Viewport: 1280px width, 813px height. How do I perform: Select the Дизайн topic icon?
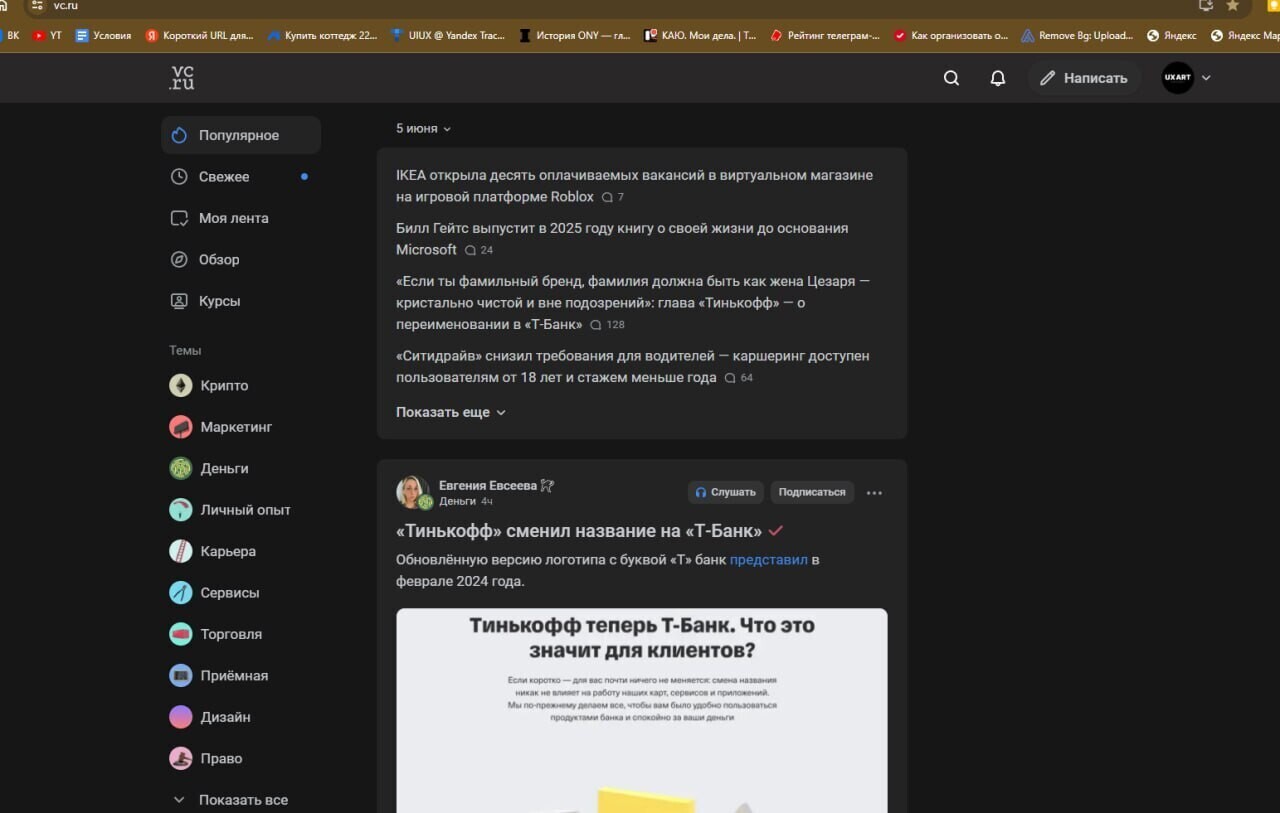(x=180, y=717)
